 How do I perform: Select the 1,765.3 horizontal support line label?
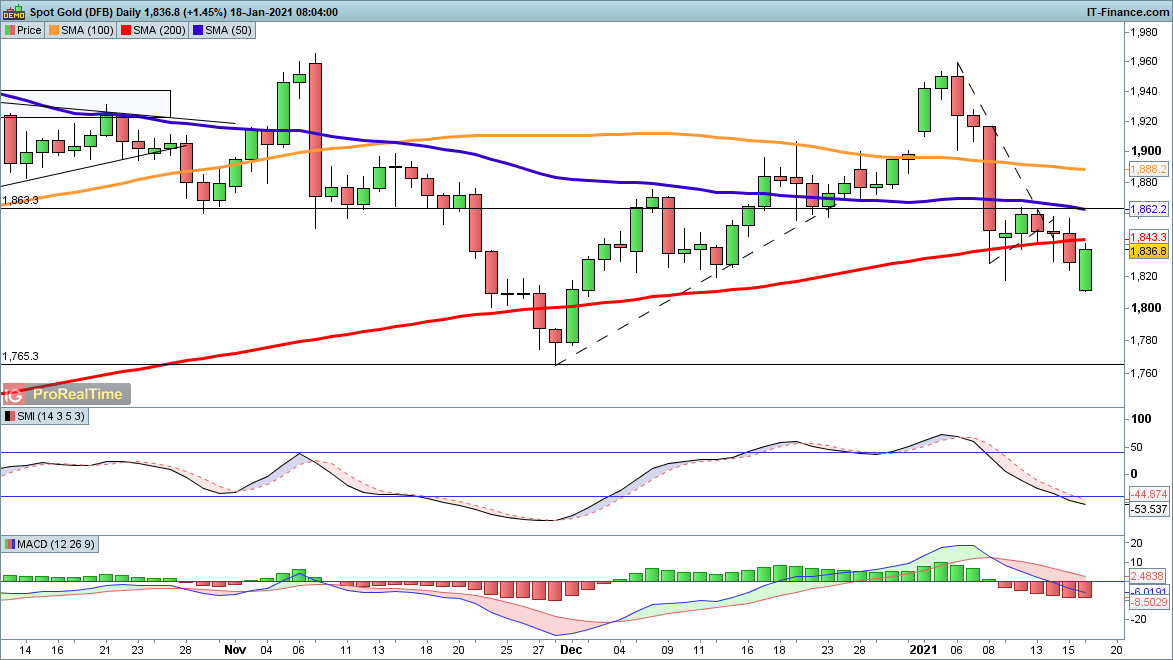pyautogui.click(x=21, y=356)
